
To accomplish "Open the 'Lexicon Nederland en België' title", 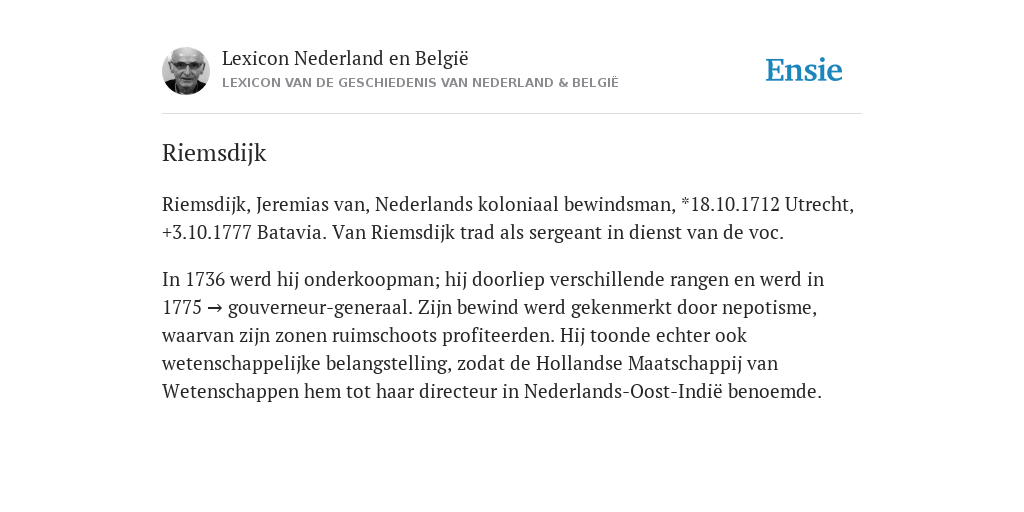I will (345, 58).
